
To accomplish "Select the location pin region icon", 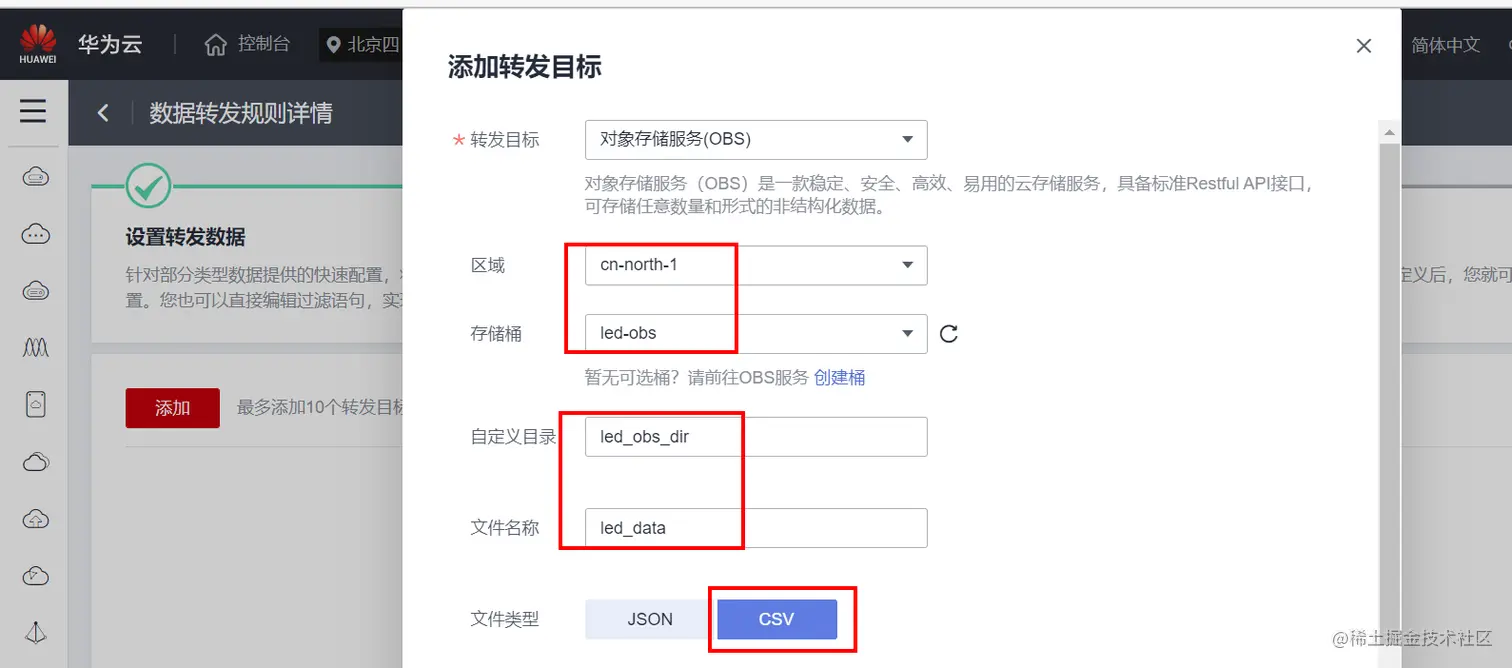I will [x=333, y=45].
